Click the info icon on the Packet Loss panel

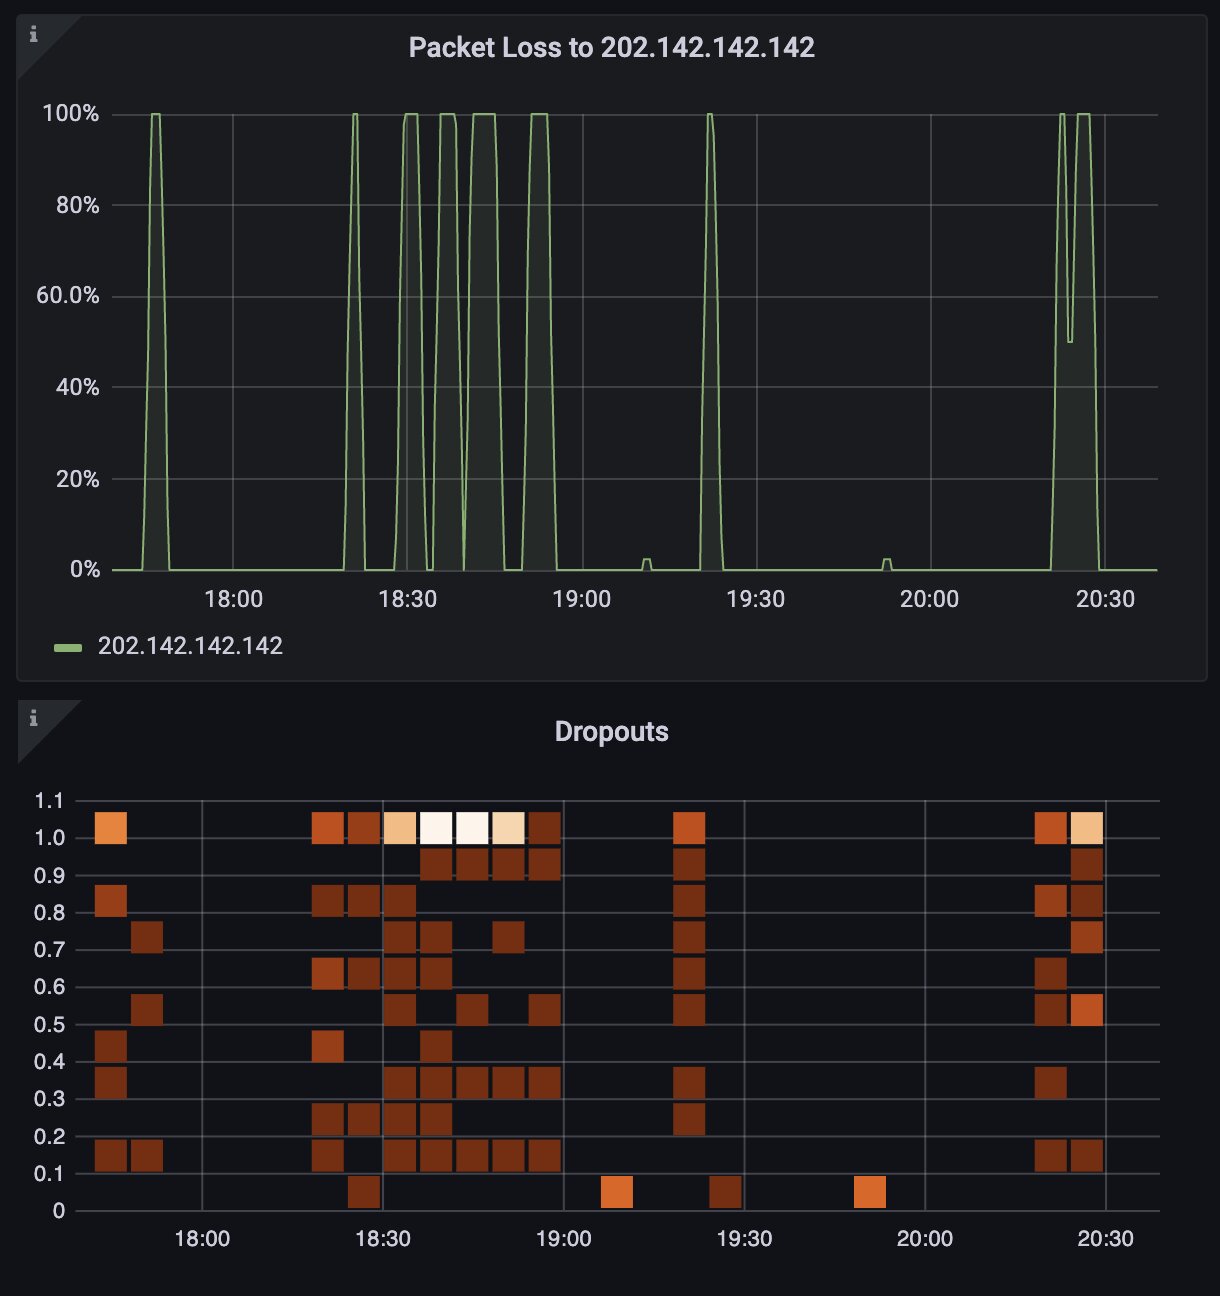33,35
